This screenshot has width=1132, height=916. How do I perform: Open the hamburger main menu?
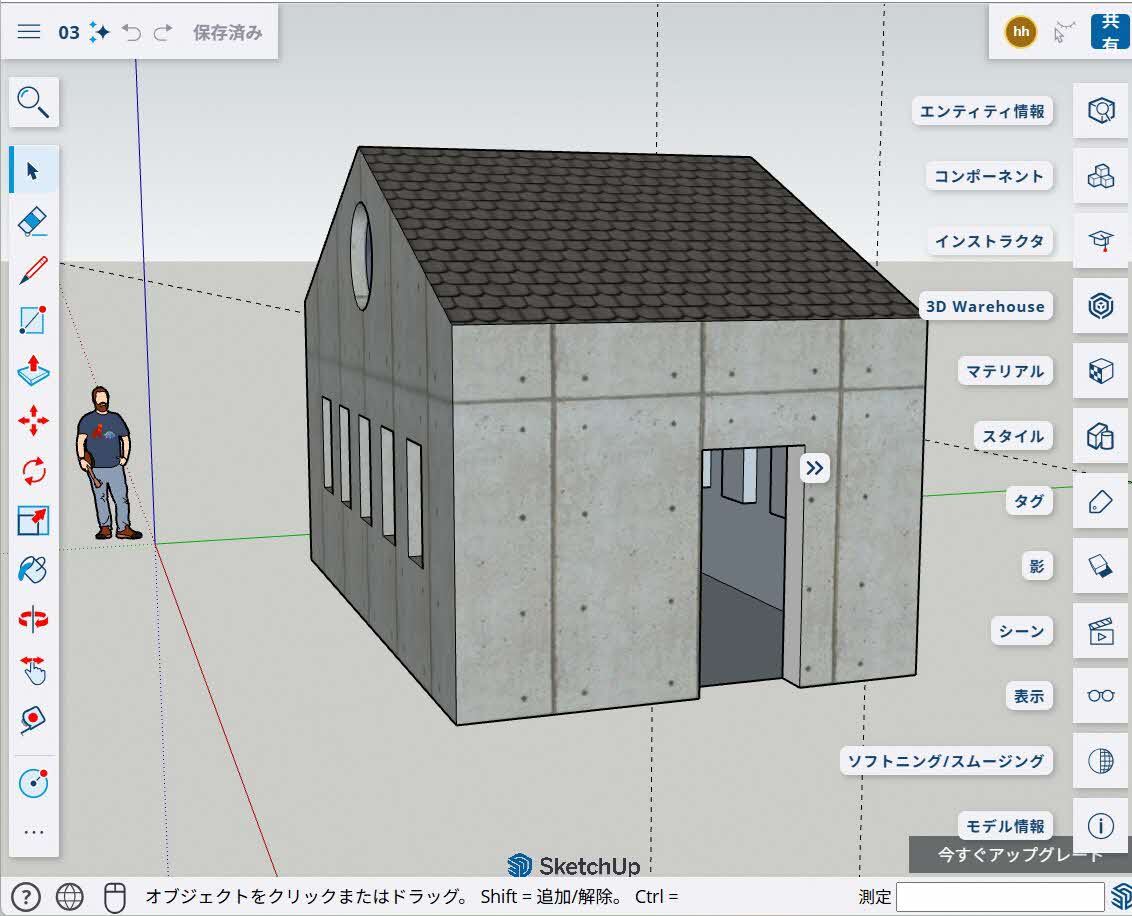(29, 31)
